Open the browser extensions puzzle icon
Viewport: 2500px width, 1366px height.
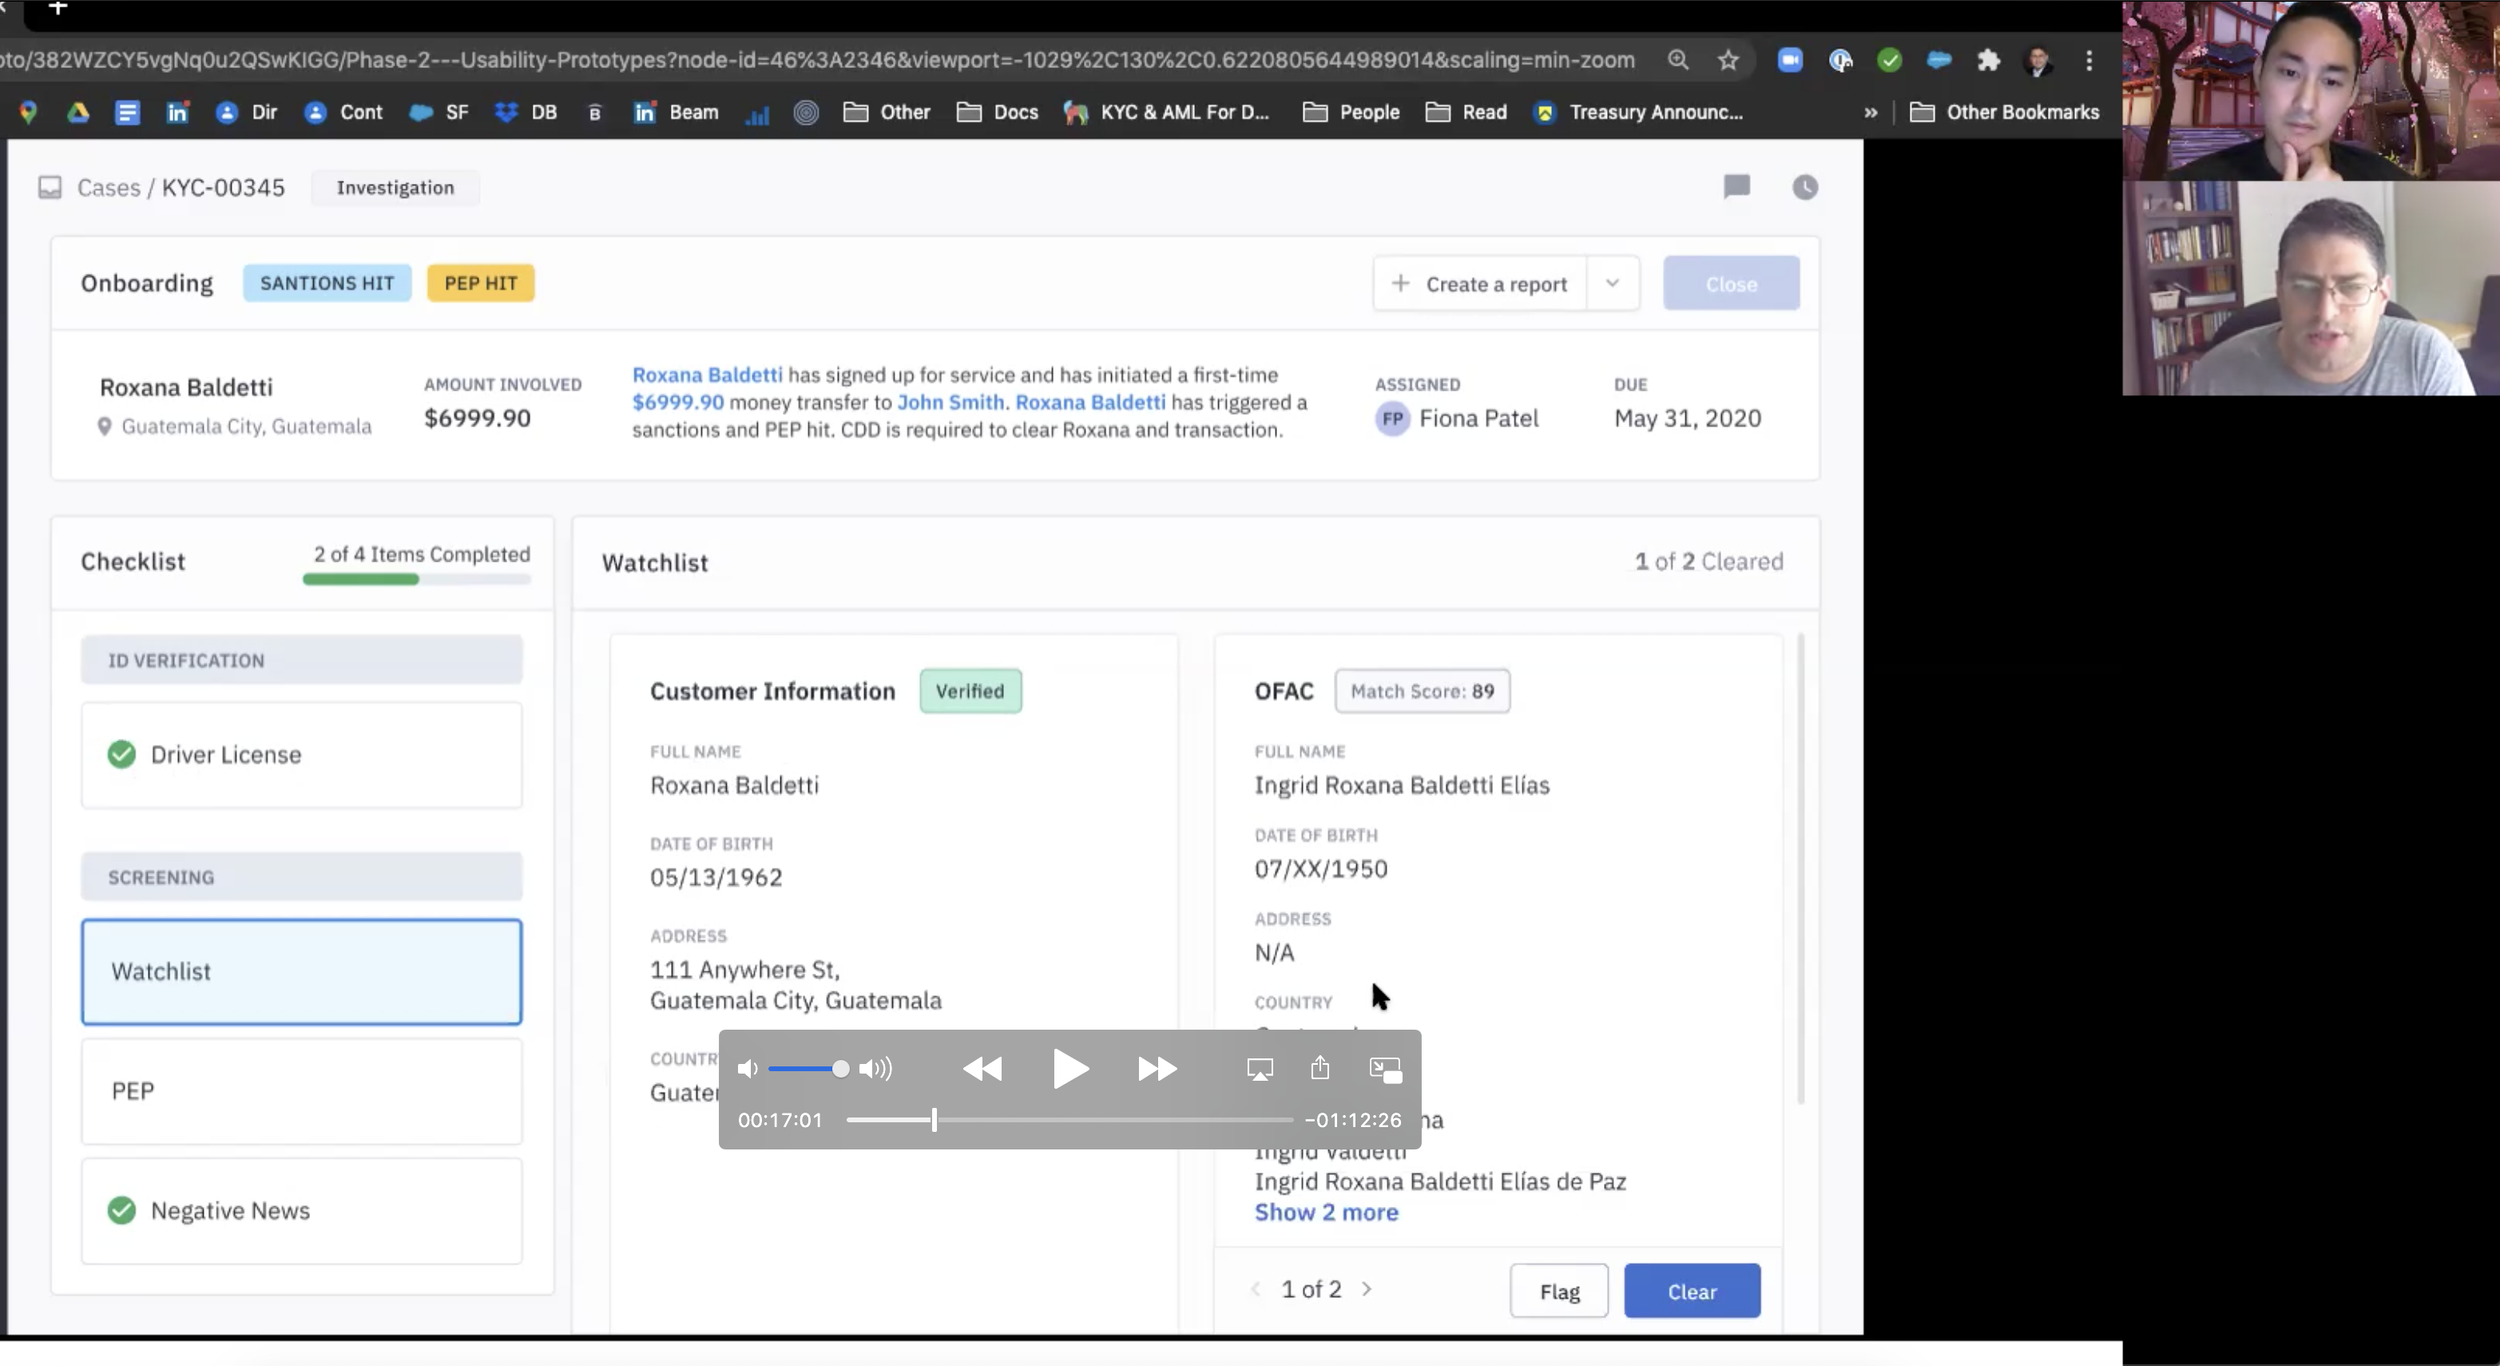pos(1988,60)
